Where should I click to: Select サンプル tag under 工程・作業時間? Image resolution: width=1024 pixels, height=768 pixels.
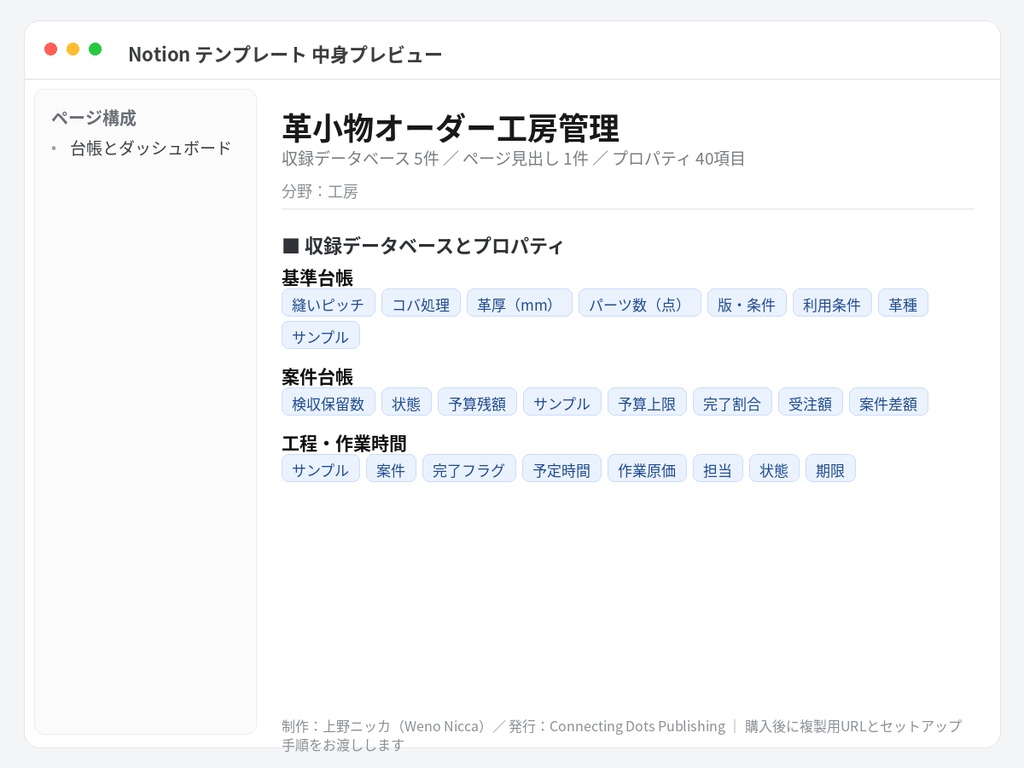(321, 469)
